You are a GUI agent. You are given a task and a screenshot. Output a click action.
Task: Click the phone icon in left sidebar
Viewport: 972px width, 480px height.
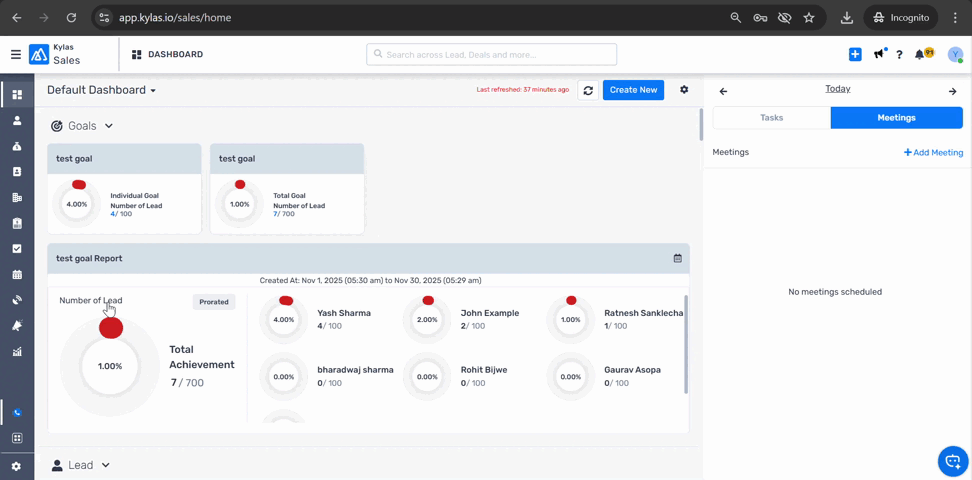[x=16, y=412]
